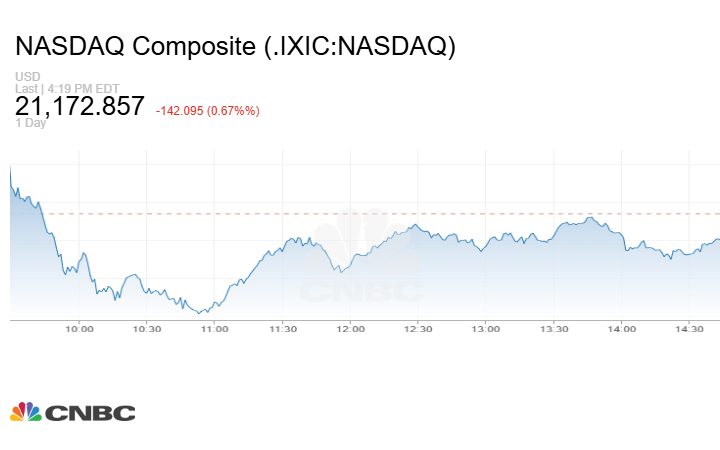The width and height of the screenshot is (720, 450).
Task: Click the 10:00 time axis label
Action: [x=79, y=329]
